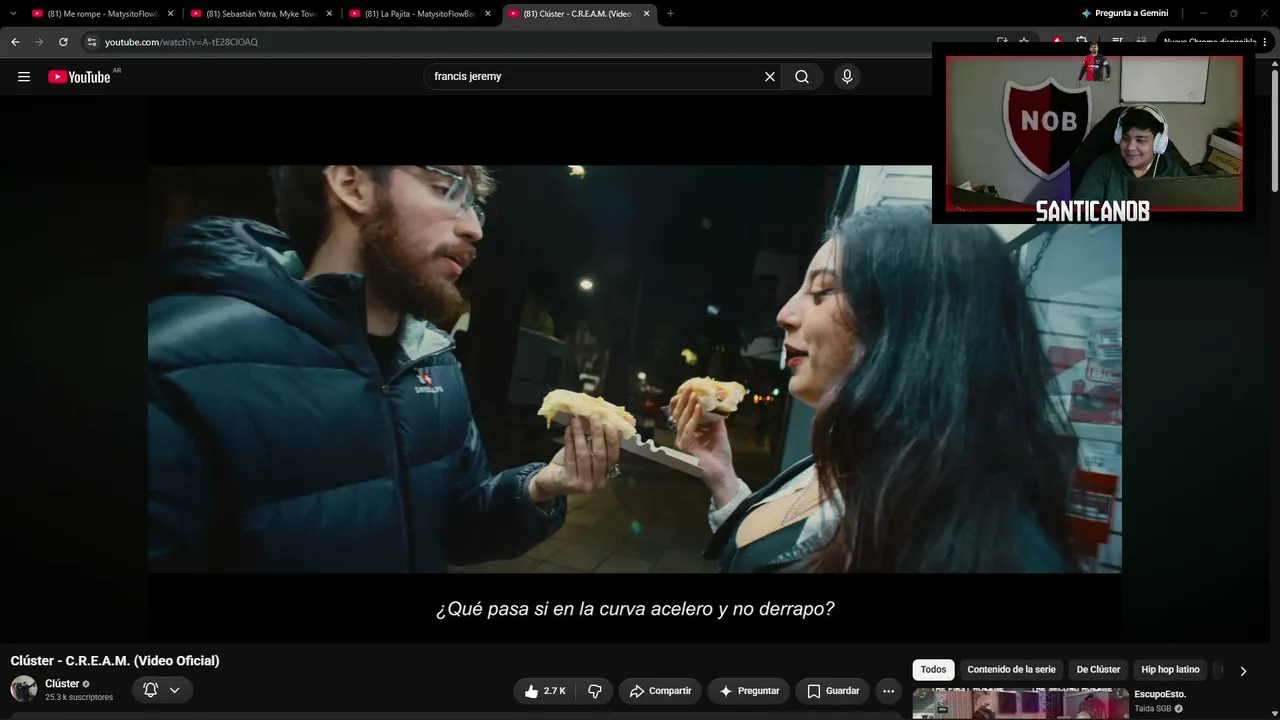Select the 'Todos' filter chip
Screen dimensions: 1280x720
[933, 670]
